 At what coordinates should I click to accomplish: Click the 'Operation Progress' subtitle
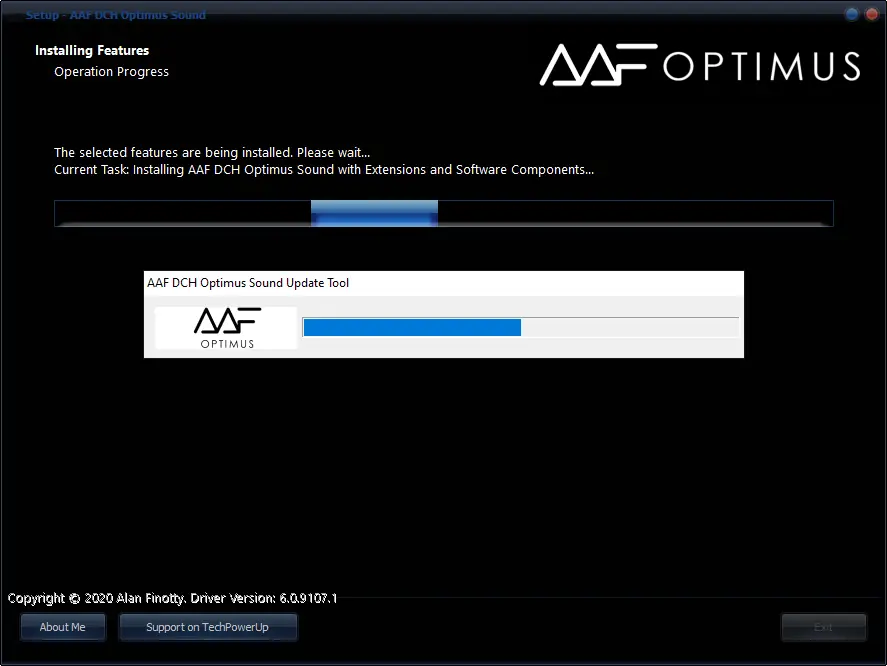click(x=111, y=72)
